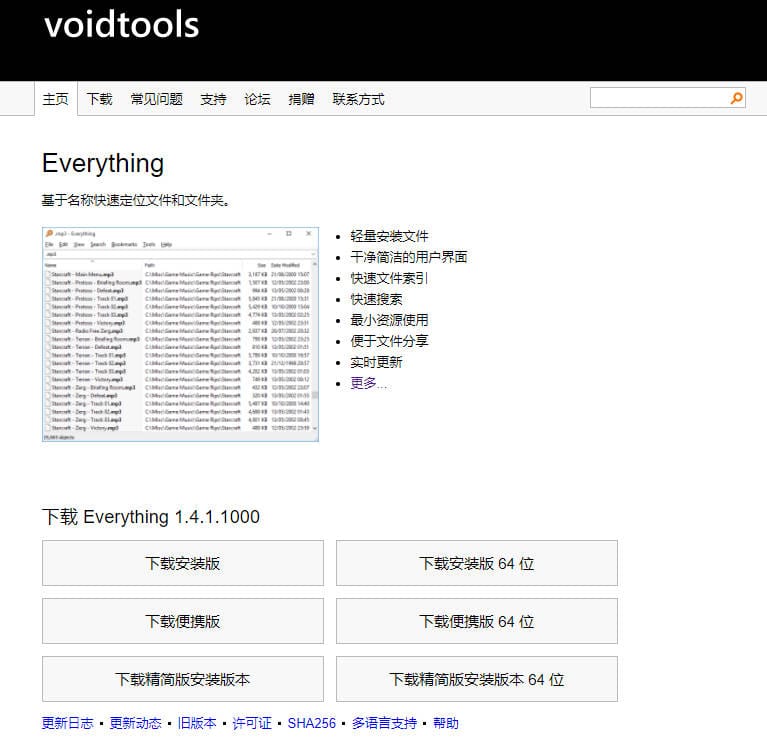This screenshot has width=767, height=740.
Task: Click the text 基于名称快速定位文件和文件夹。
Action: pos(135,200)
